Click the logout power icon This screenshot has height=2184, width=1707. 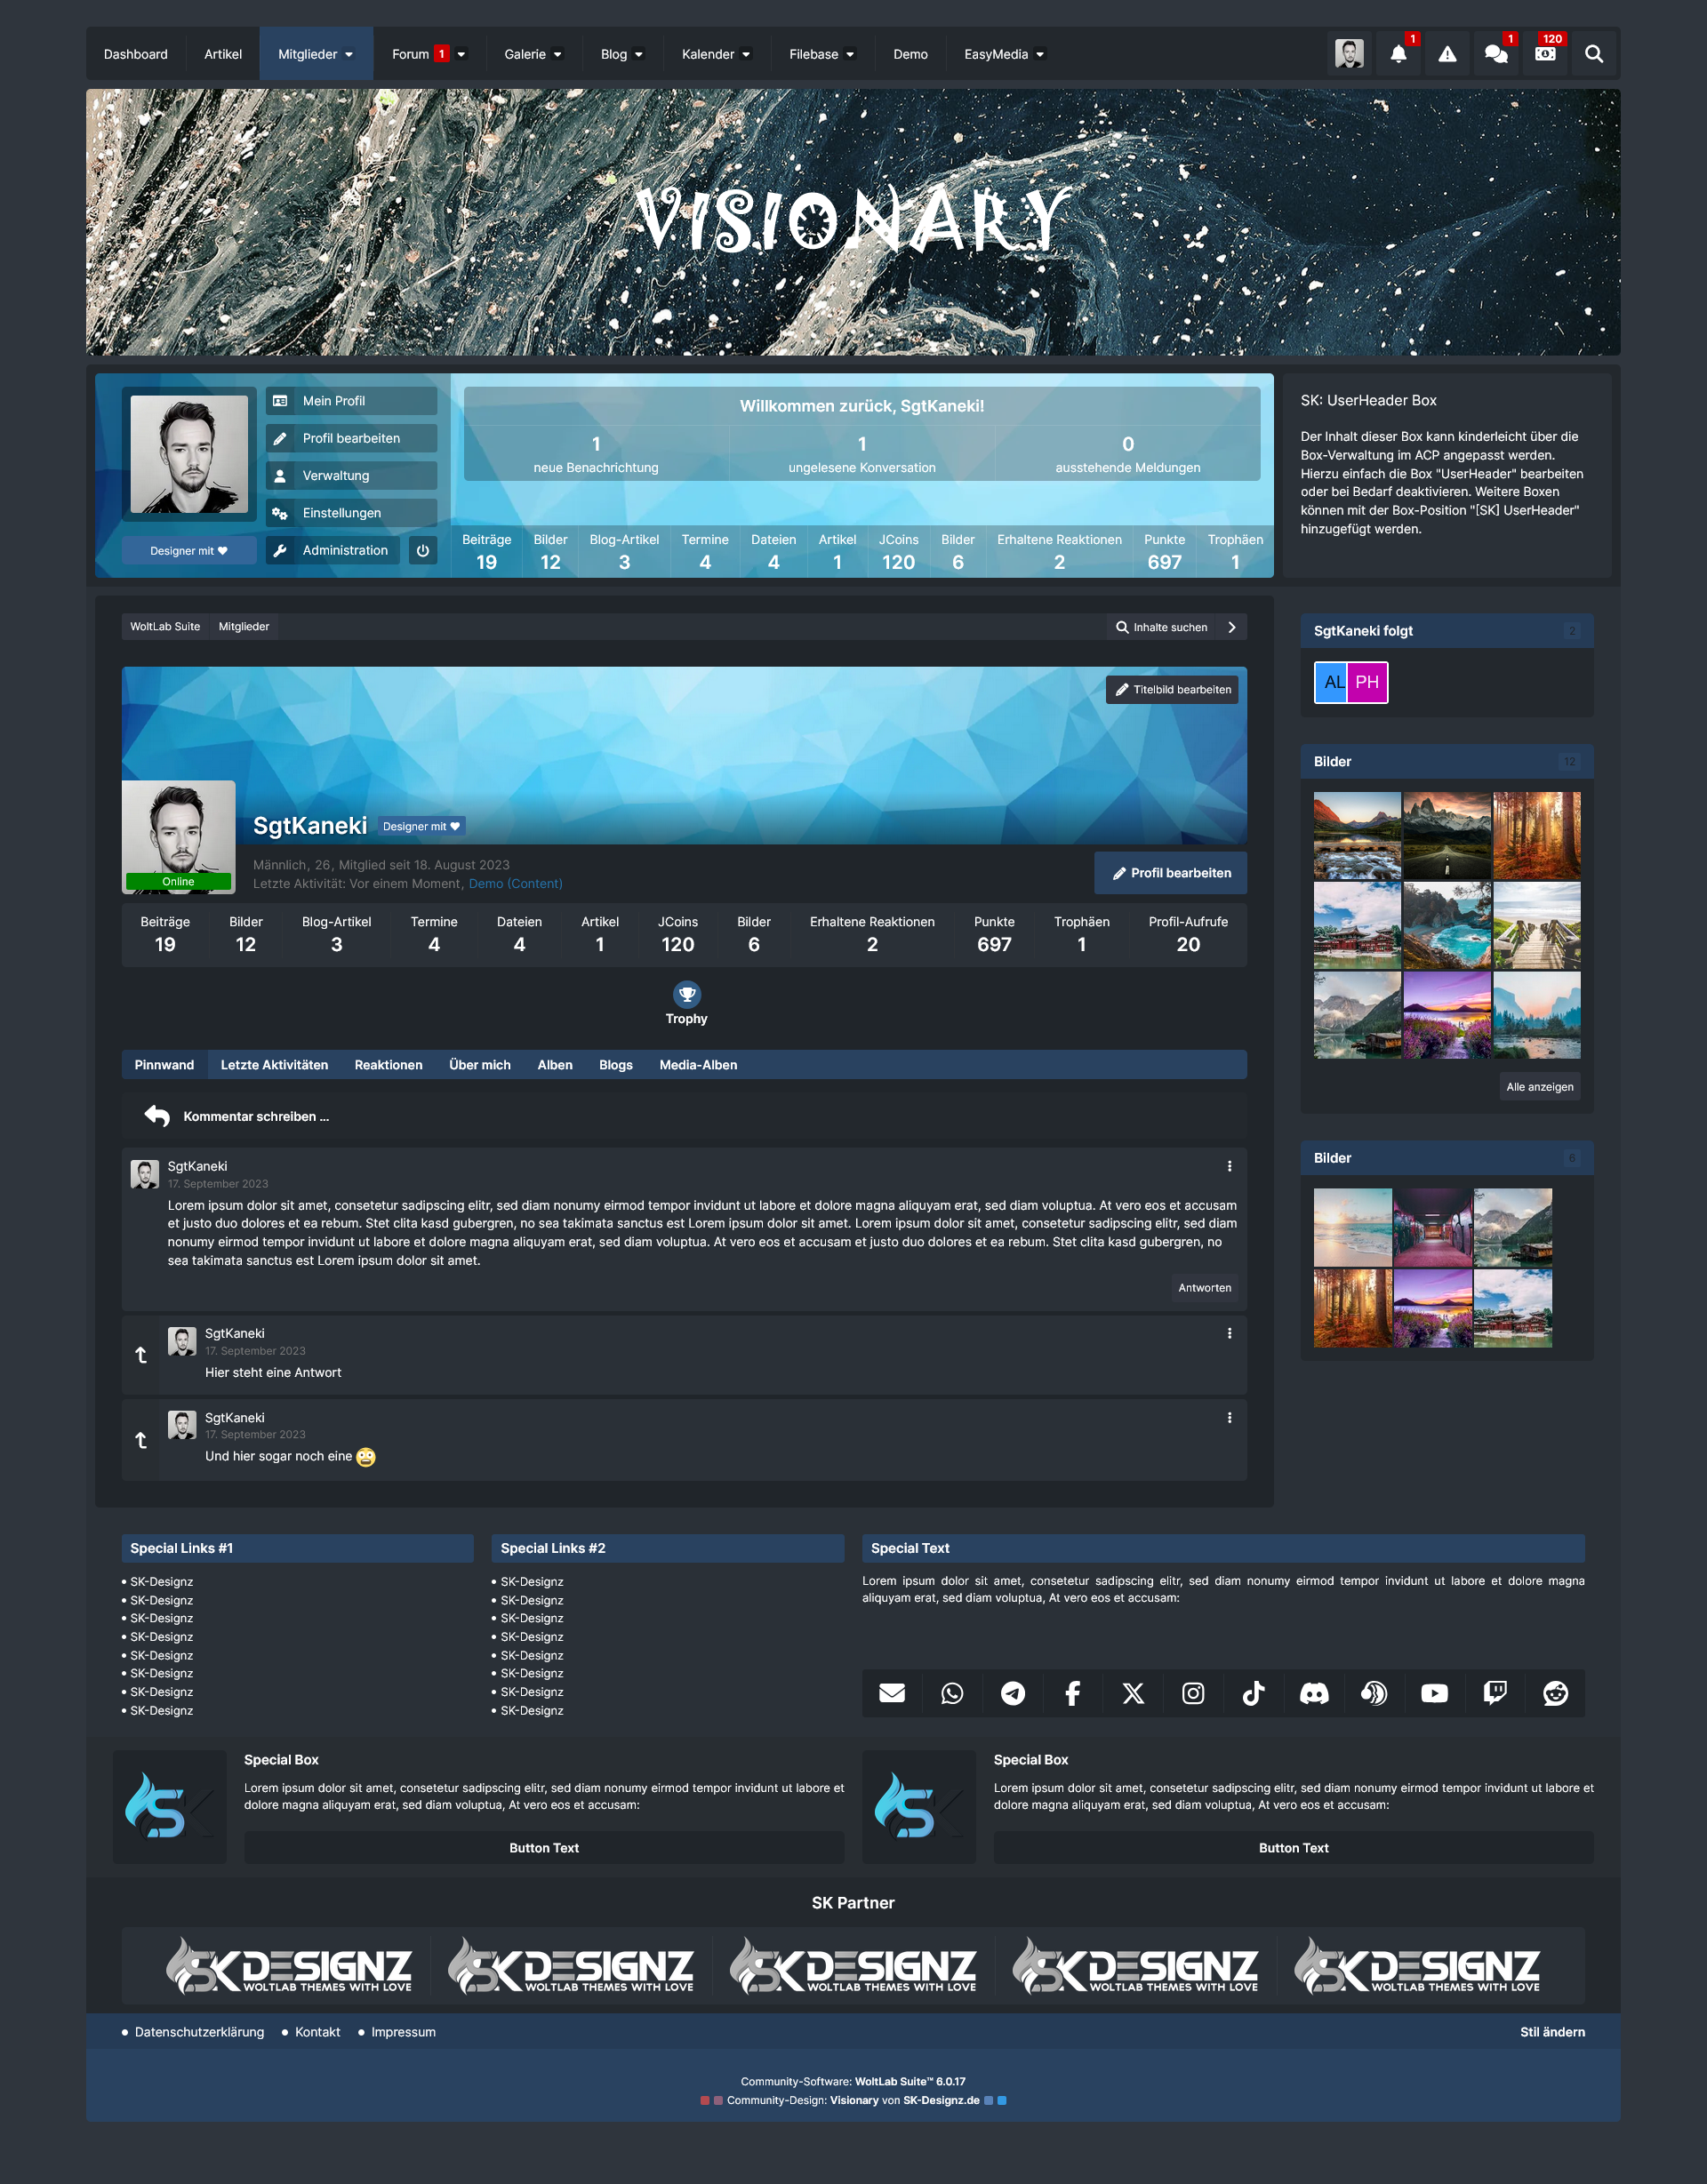pyautogui.click(x=423, y=550)
